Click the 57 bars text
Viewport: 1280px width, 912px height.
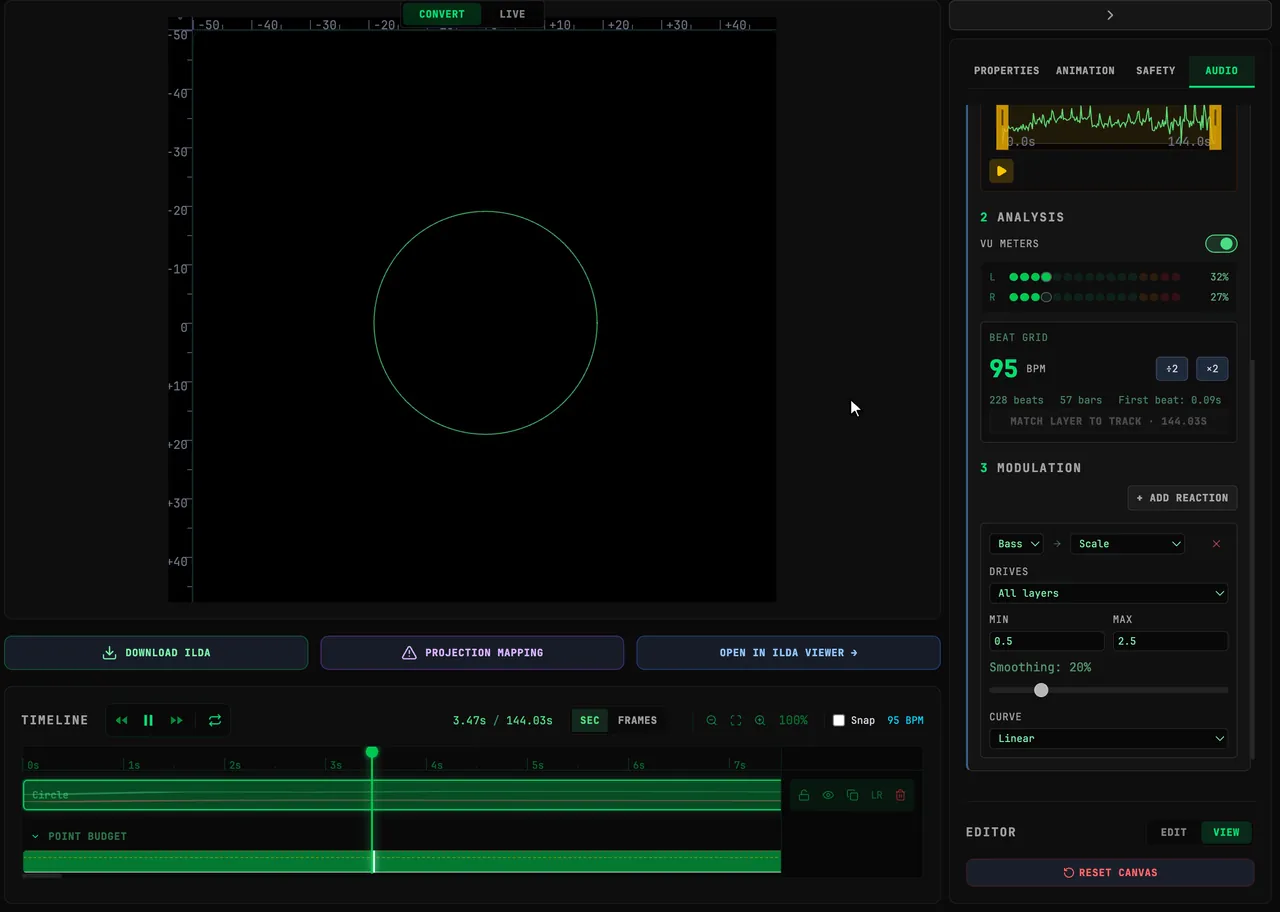[1081, 400]
